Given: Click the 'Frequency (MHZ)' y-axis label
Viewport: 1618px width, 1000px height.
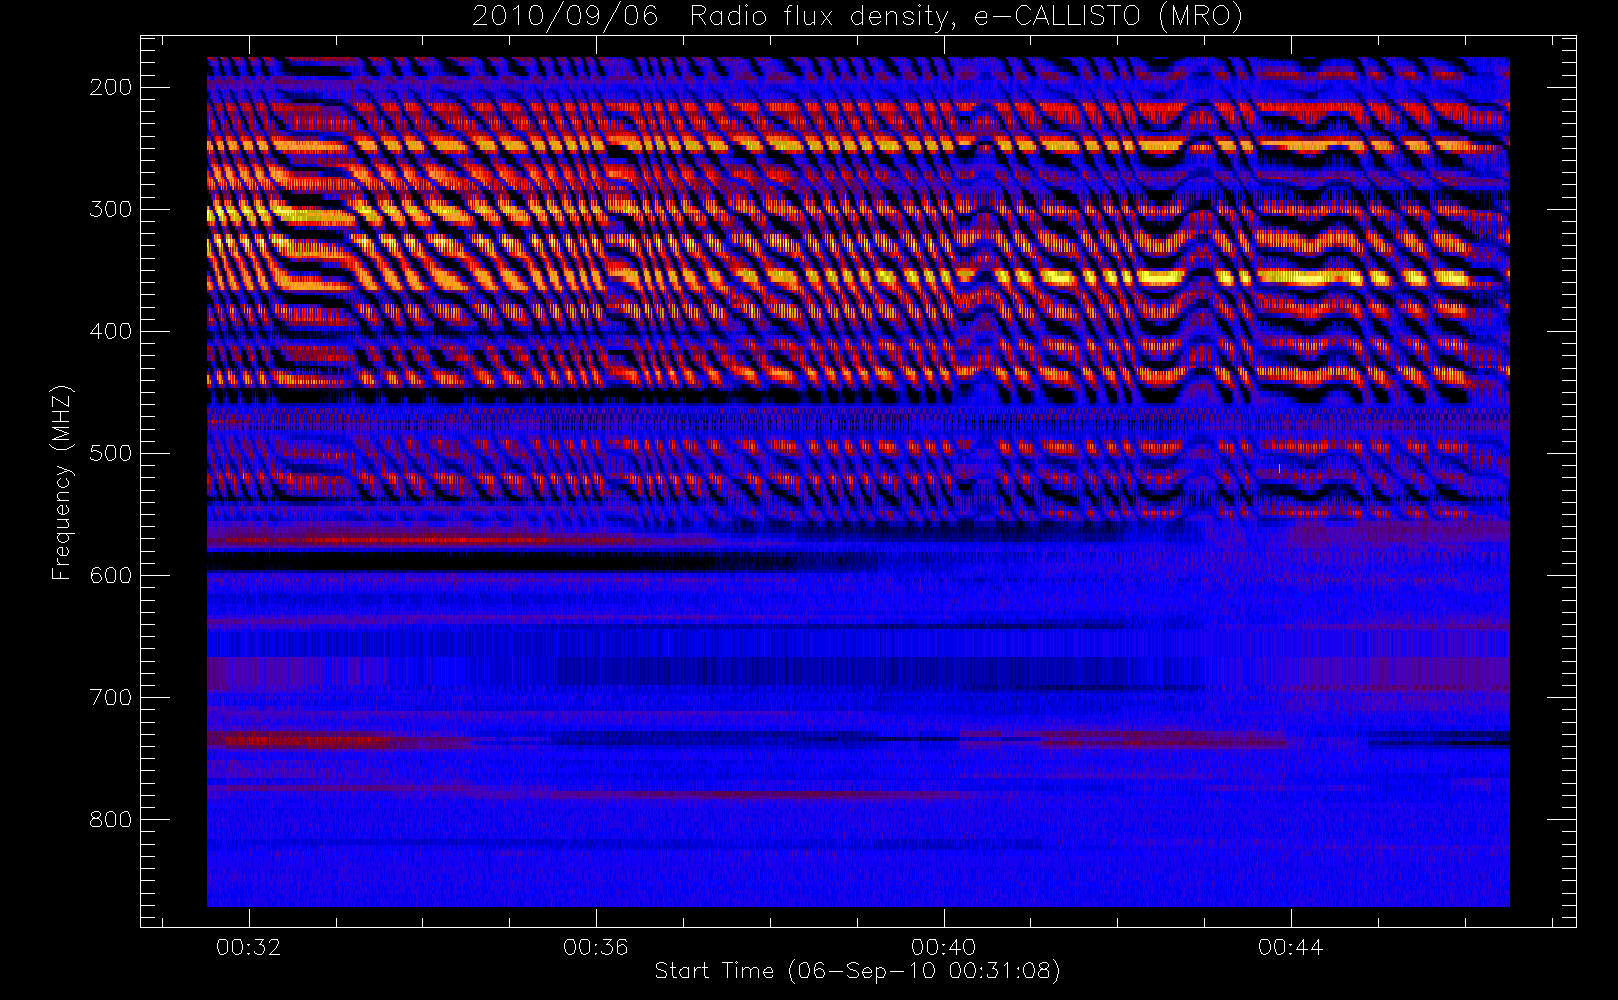Looking at the screenshot, I should [62, 482].
